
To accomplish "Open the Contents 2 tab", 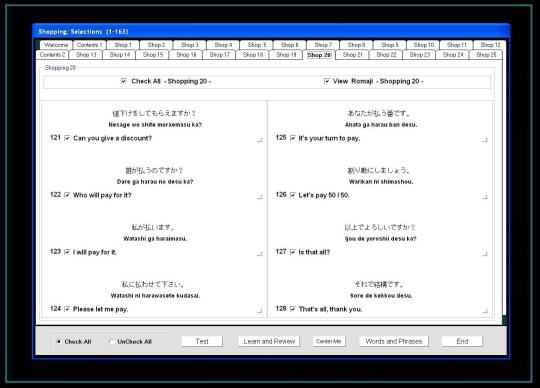I will point(52,55).
